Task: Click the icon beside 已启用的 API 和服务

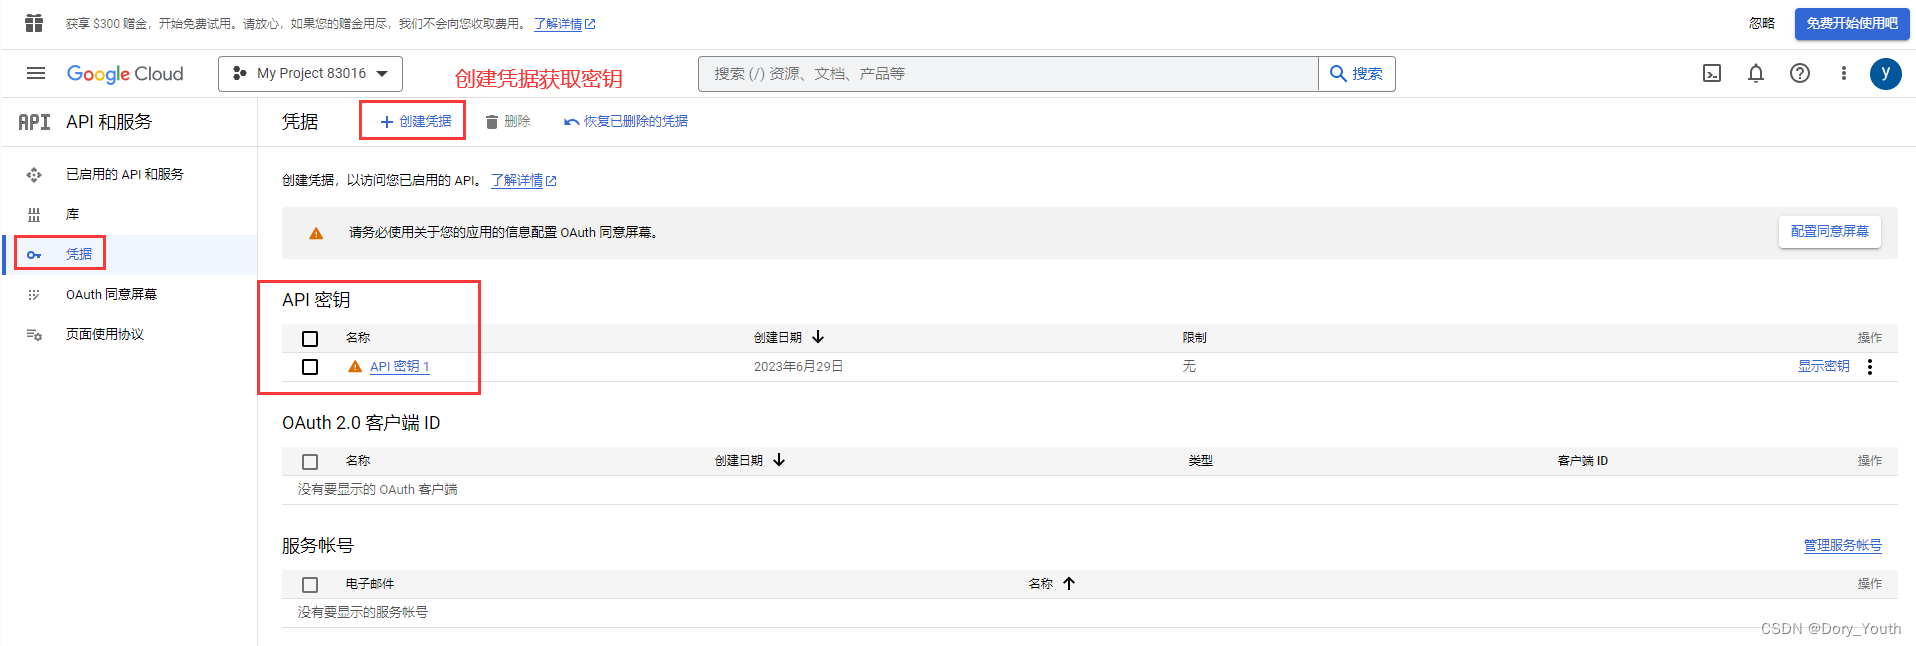Action: coord(34,175)
